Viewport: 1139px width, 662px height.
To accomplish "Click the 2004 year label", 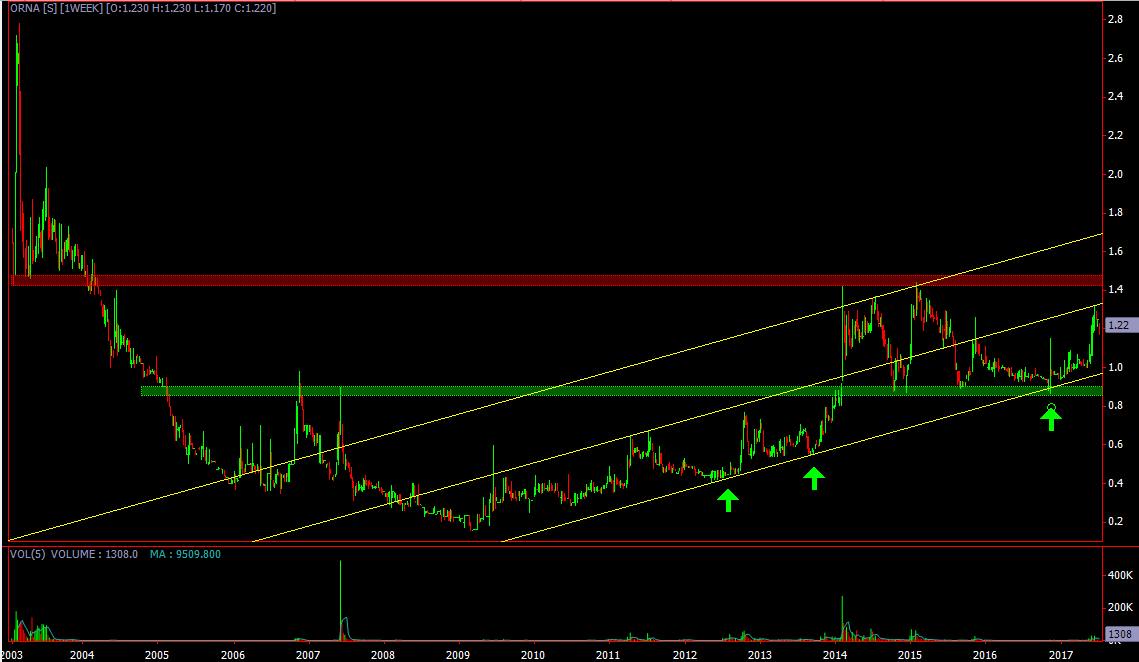I will (x=82, y=655).
